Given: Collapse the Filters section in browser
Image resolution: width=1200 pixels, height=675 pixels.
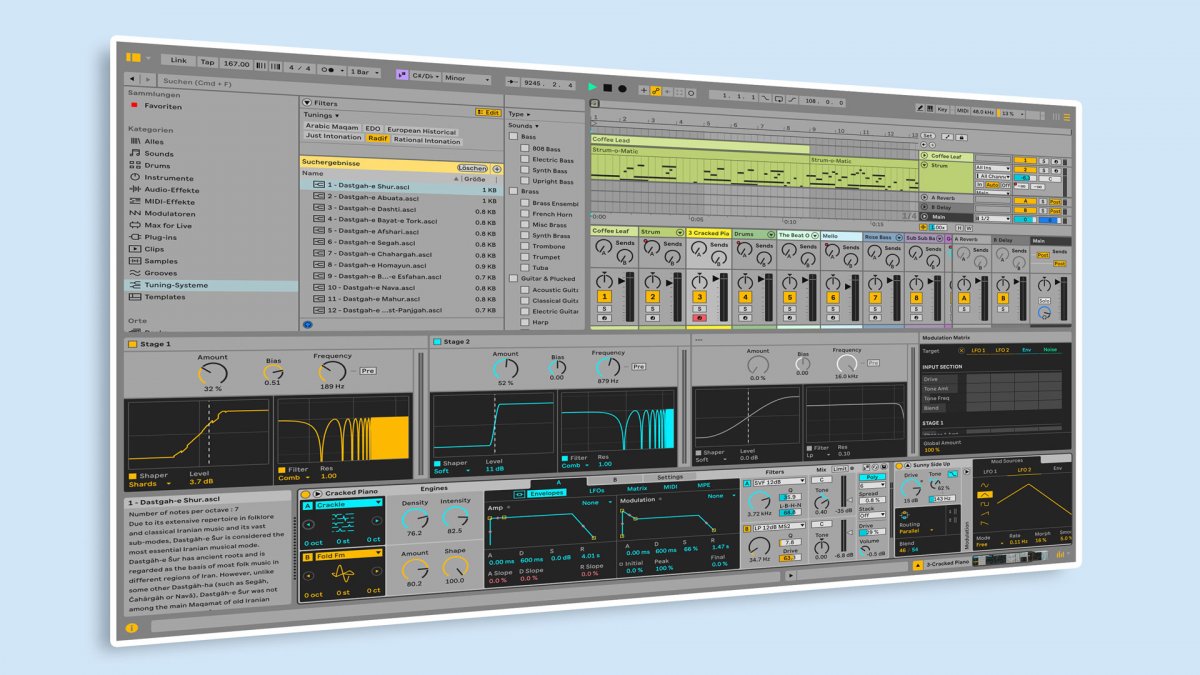Looking at the screenshot, I should pyautogui.click(x=307, y=103).
